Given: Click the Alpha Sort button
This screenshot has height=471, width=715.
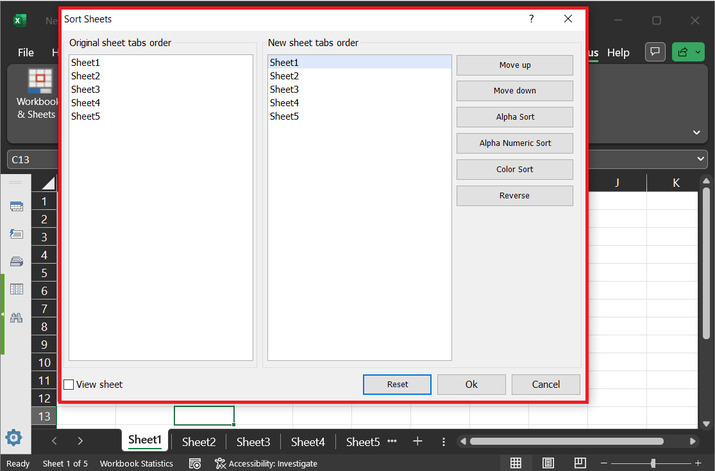Looking at the screenshot, I should (515, 117).
